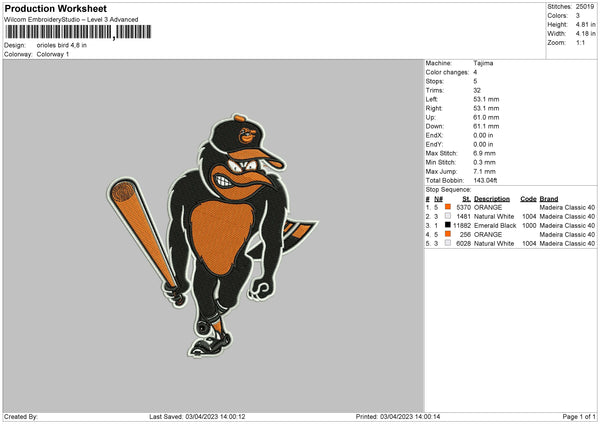Click the Min Stitch value 0.3 mm

[x=484, y=163]
